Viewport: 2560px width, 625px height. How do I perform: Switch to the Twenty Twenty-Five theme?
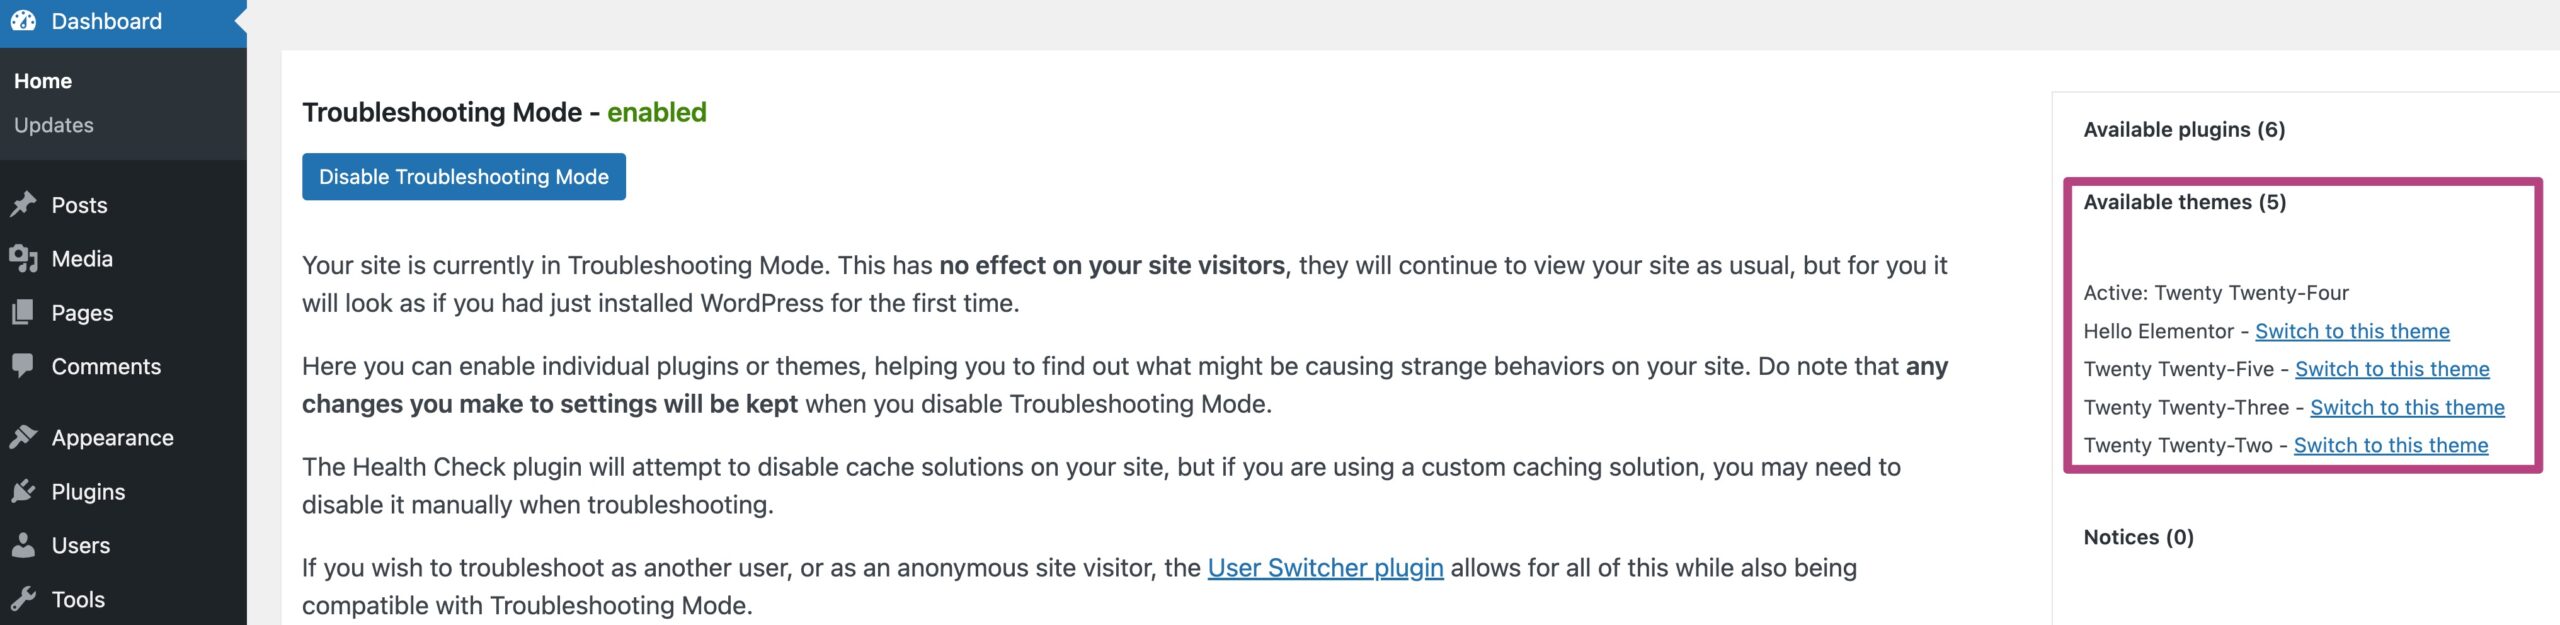[2392, 370]
